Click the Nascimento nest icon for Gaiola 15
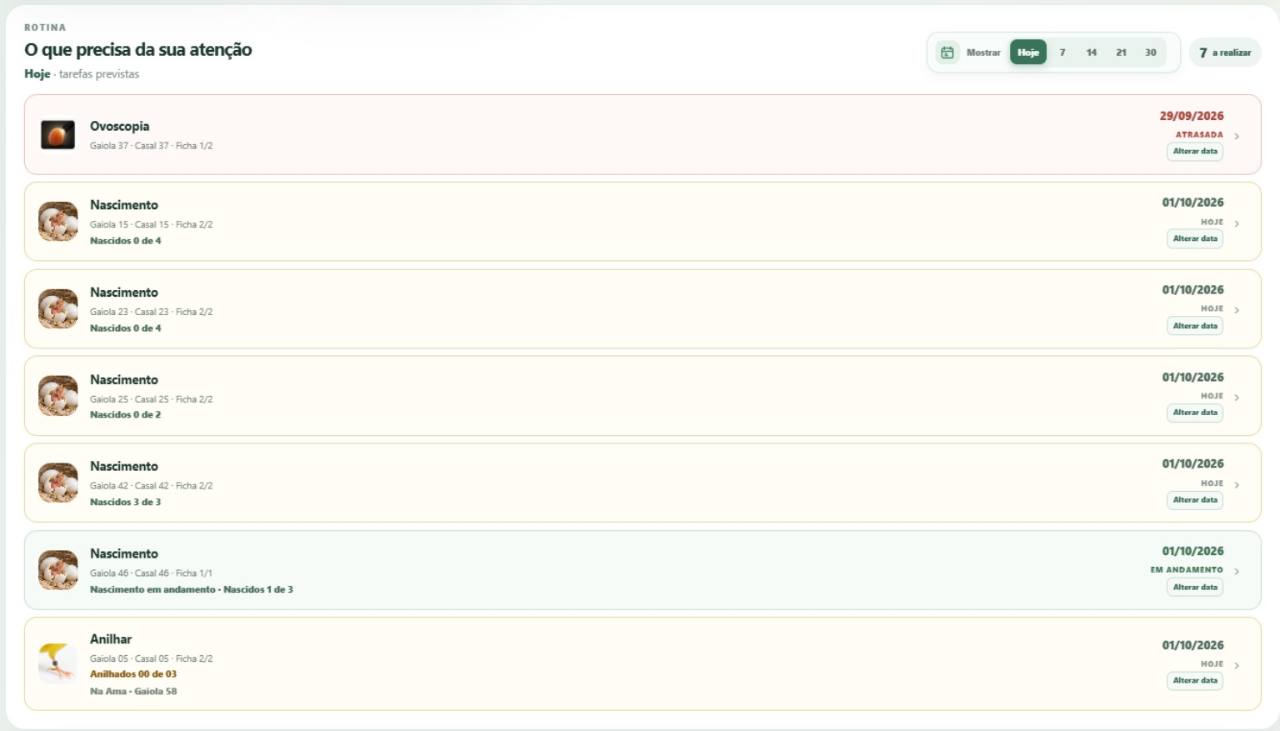 58,222
